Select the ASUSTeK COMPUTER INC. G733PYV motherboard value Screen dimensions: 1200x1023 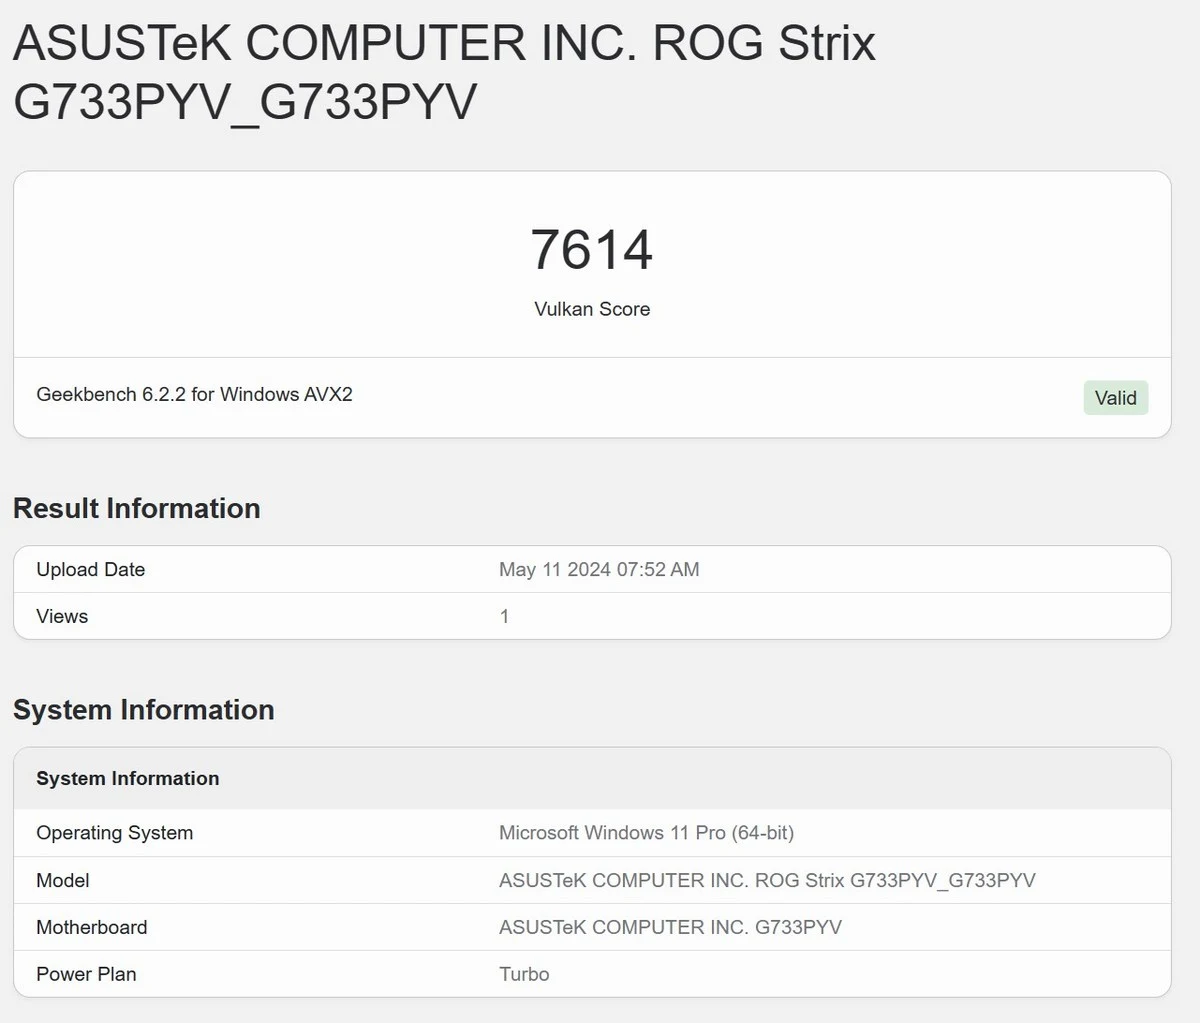coord(670,927)
